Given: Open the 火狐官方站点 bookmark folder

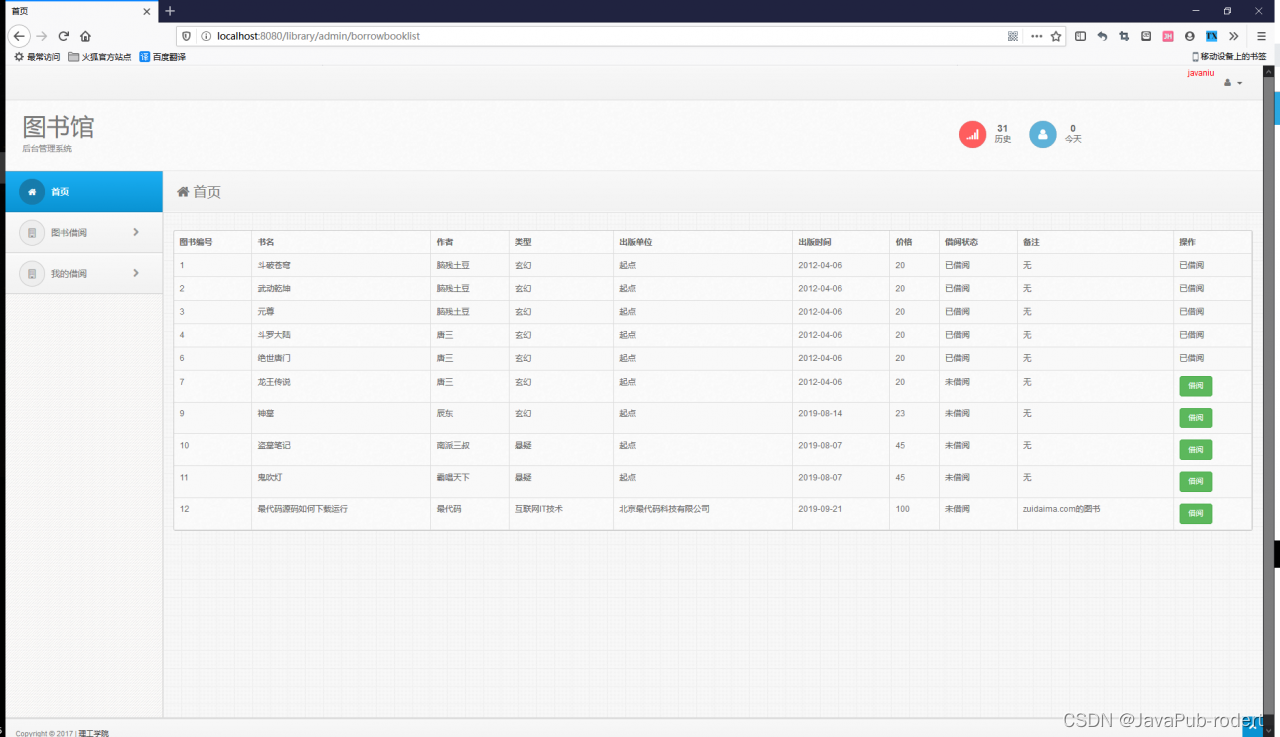Looking at the screenshot, I should (100, 57).
